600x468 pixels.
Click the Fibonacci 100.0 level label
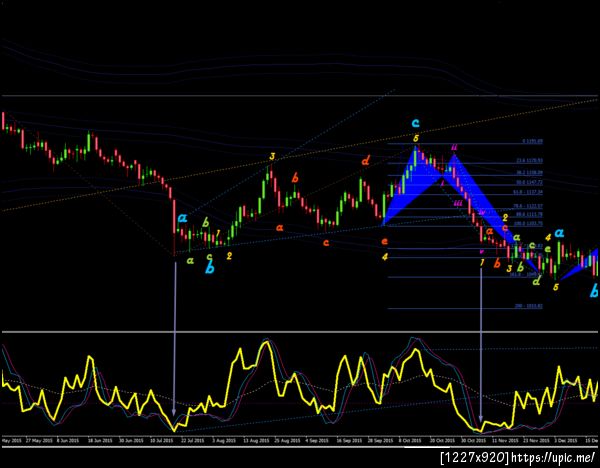[x=529, y=223]
